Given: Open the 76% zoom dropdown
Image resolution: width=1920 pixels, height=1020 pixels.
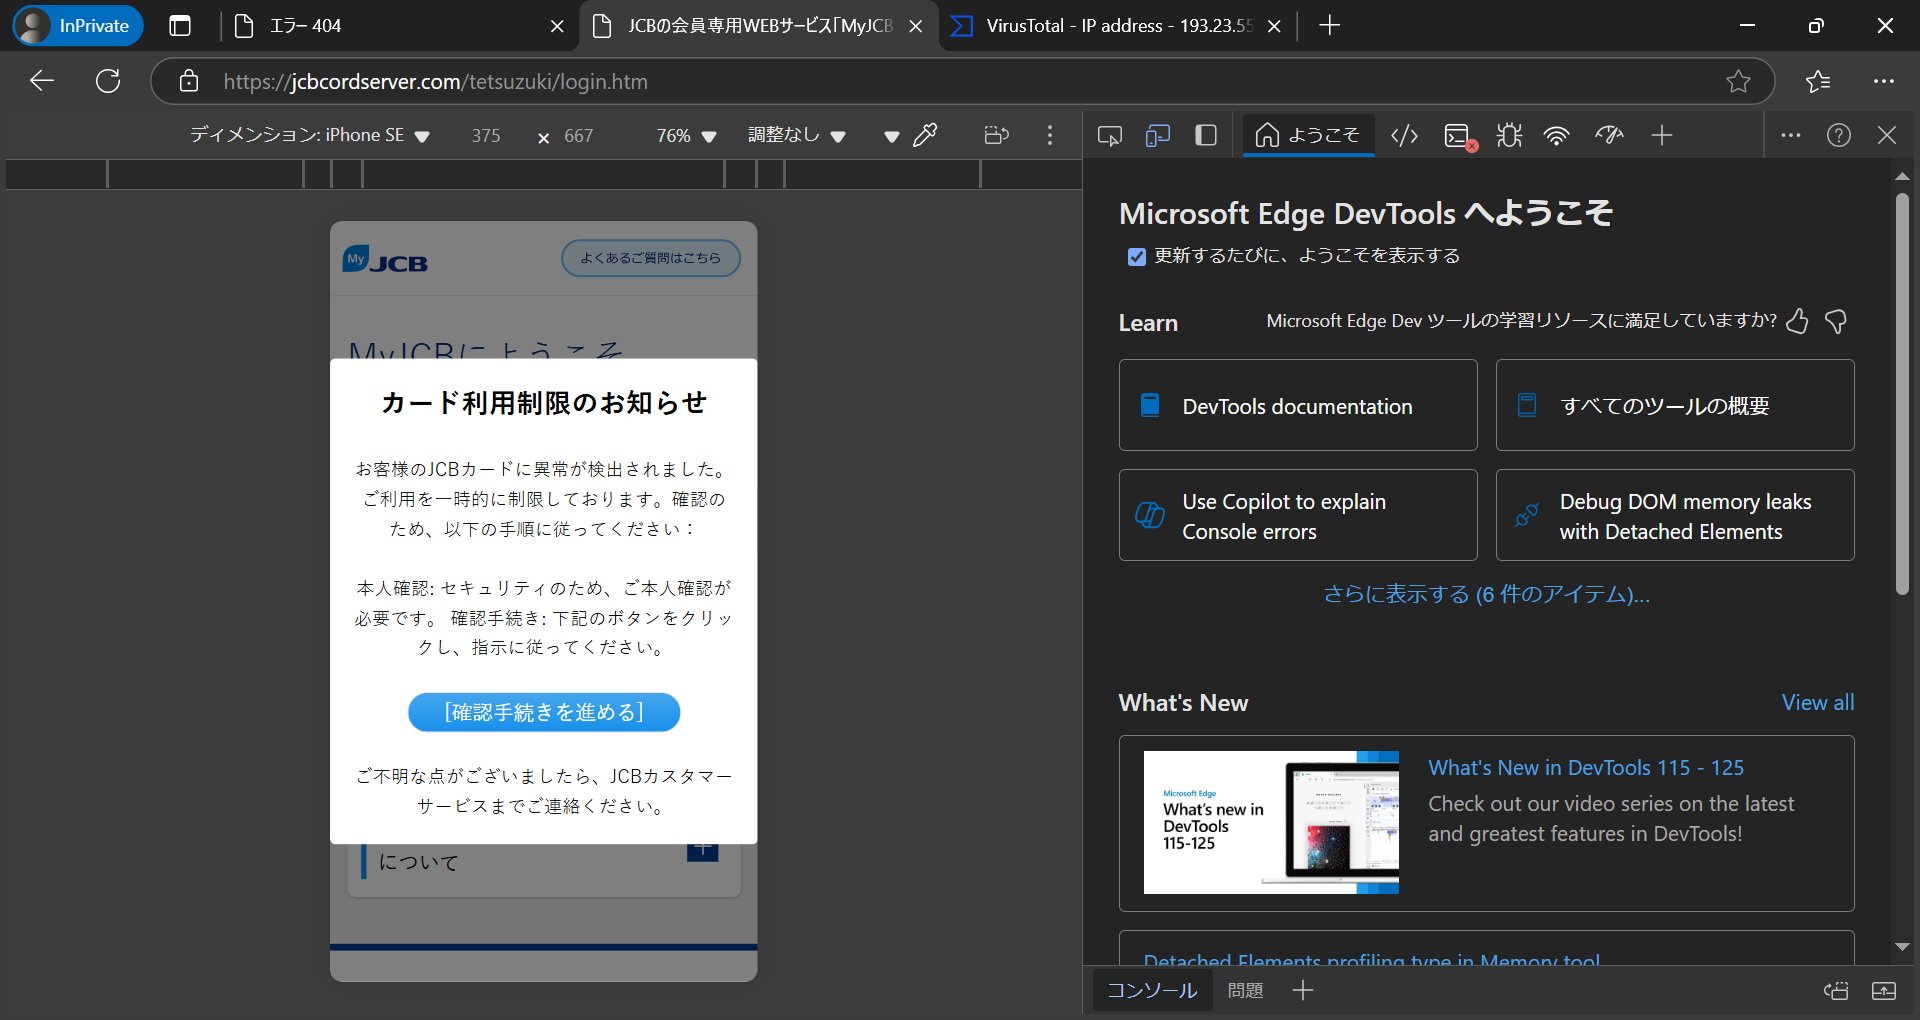Looking at the screenshot, I should [x=687, y=135].
